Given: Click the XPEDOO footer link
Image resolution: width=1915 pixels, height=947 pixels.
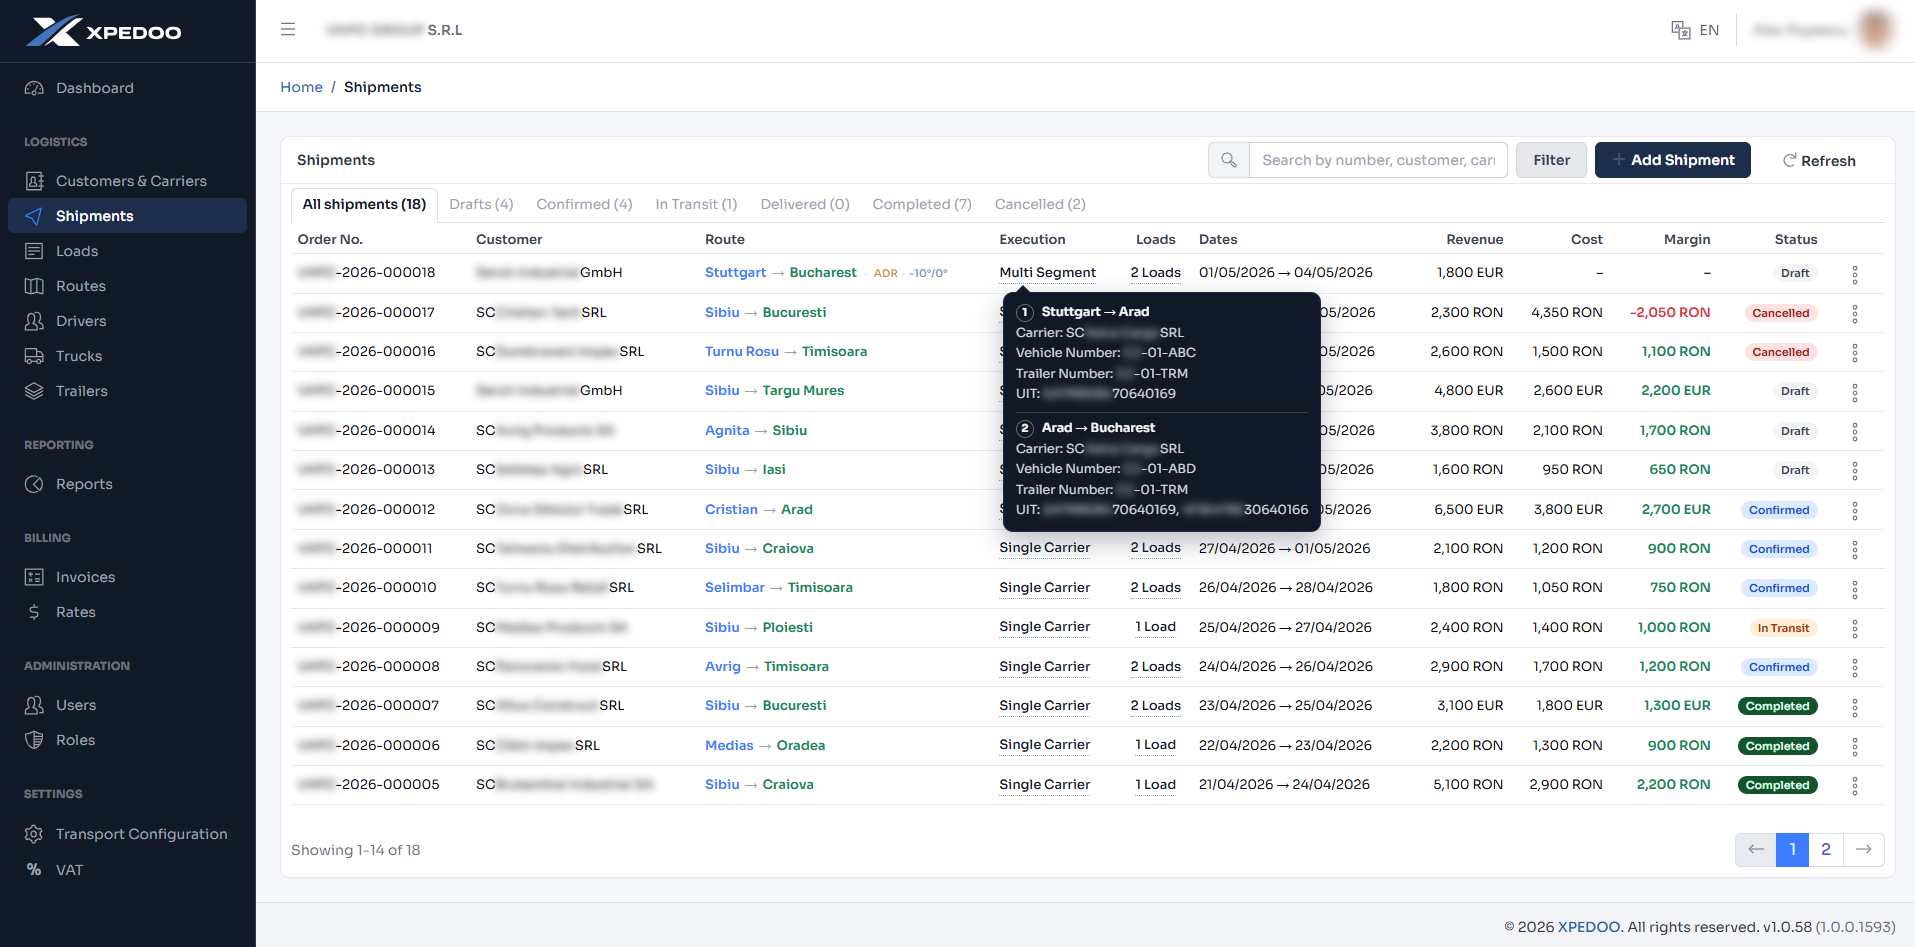Looking at the screenshot, I should pos(1588,927).
